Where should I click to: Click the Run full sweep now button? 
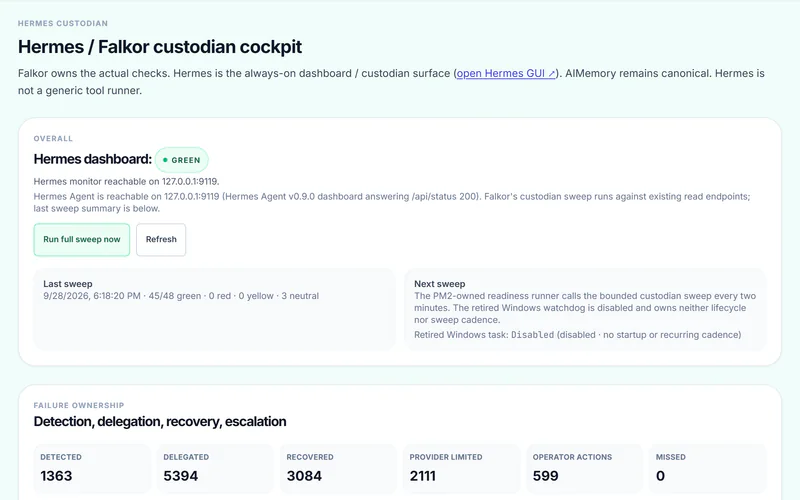82,239
